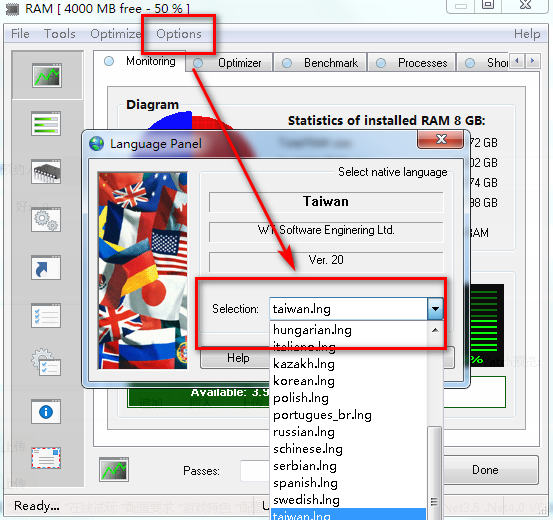Select the checklist sidebar icon
553x520 pixels.
pos(46,315)
